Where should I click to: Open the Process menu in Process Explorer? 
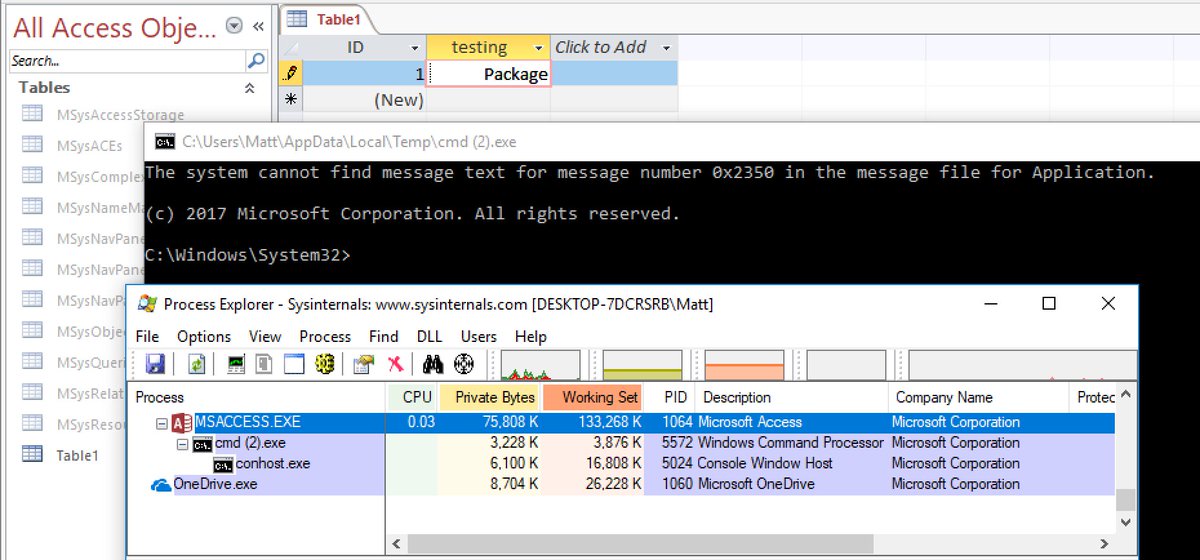pyautogui.click(x=325, y=337)
